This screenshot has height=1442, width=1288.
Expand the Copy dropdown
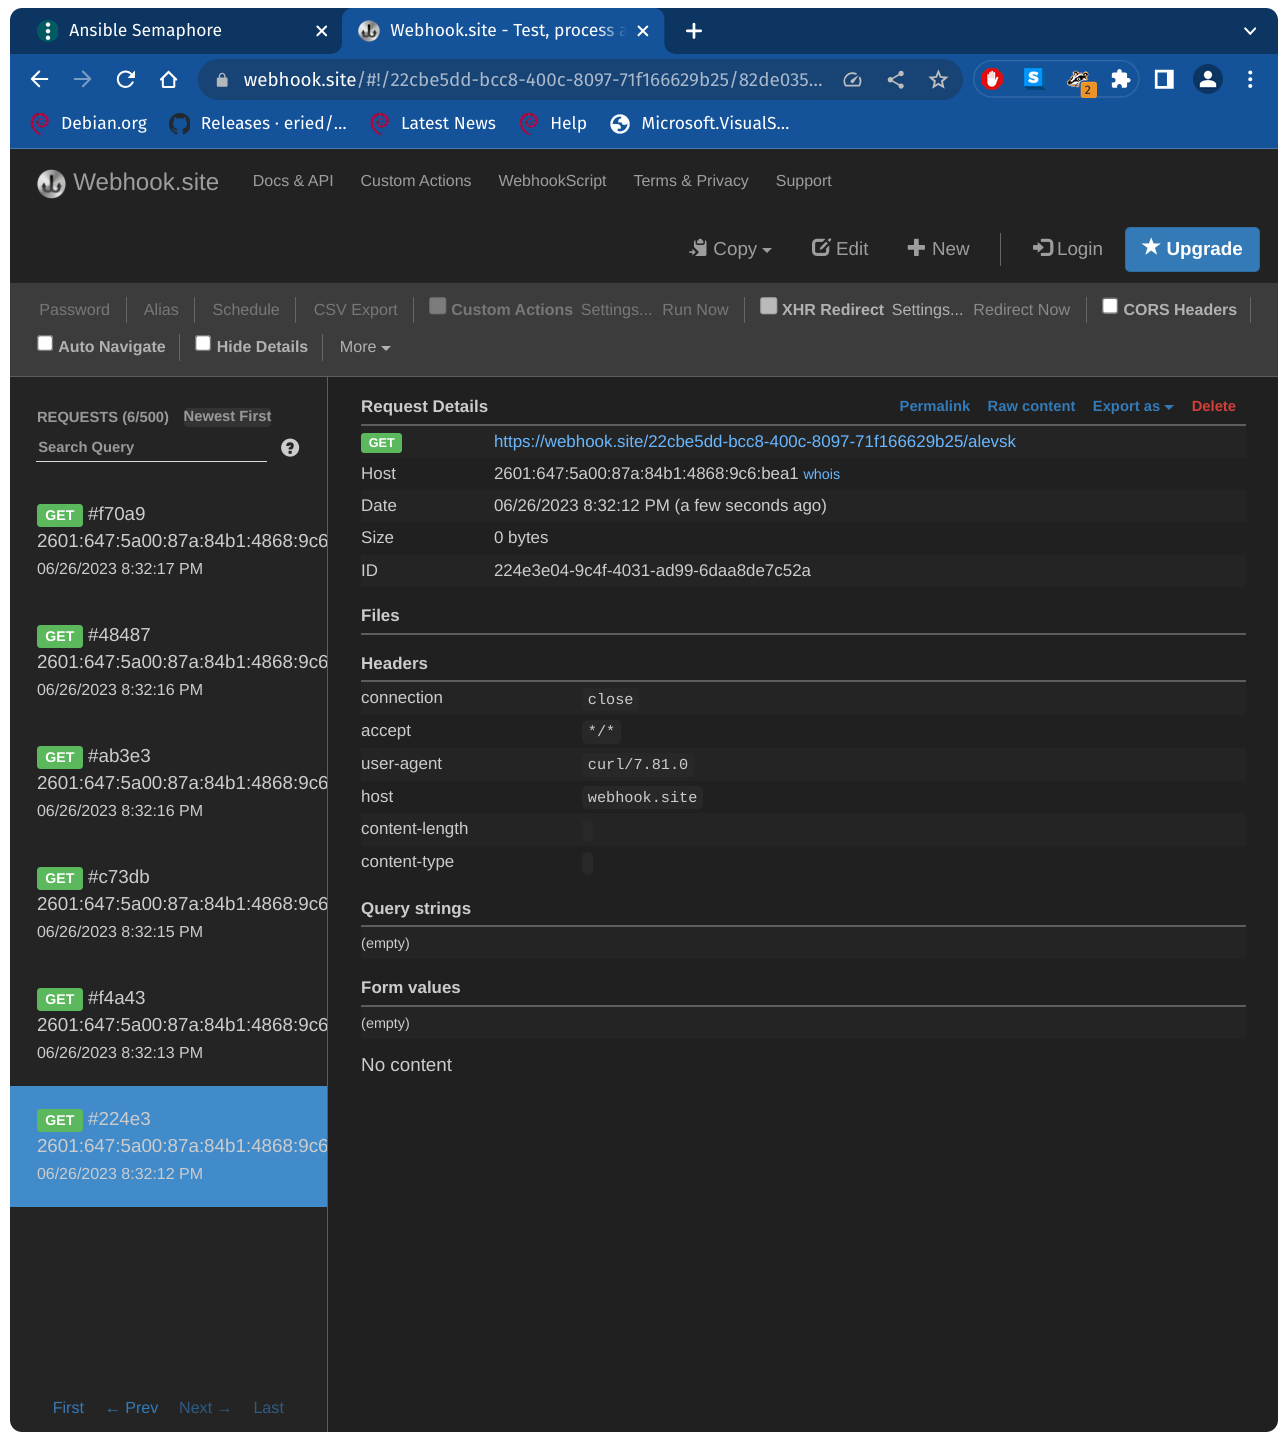tap(731, 249)
